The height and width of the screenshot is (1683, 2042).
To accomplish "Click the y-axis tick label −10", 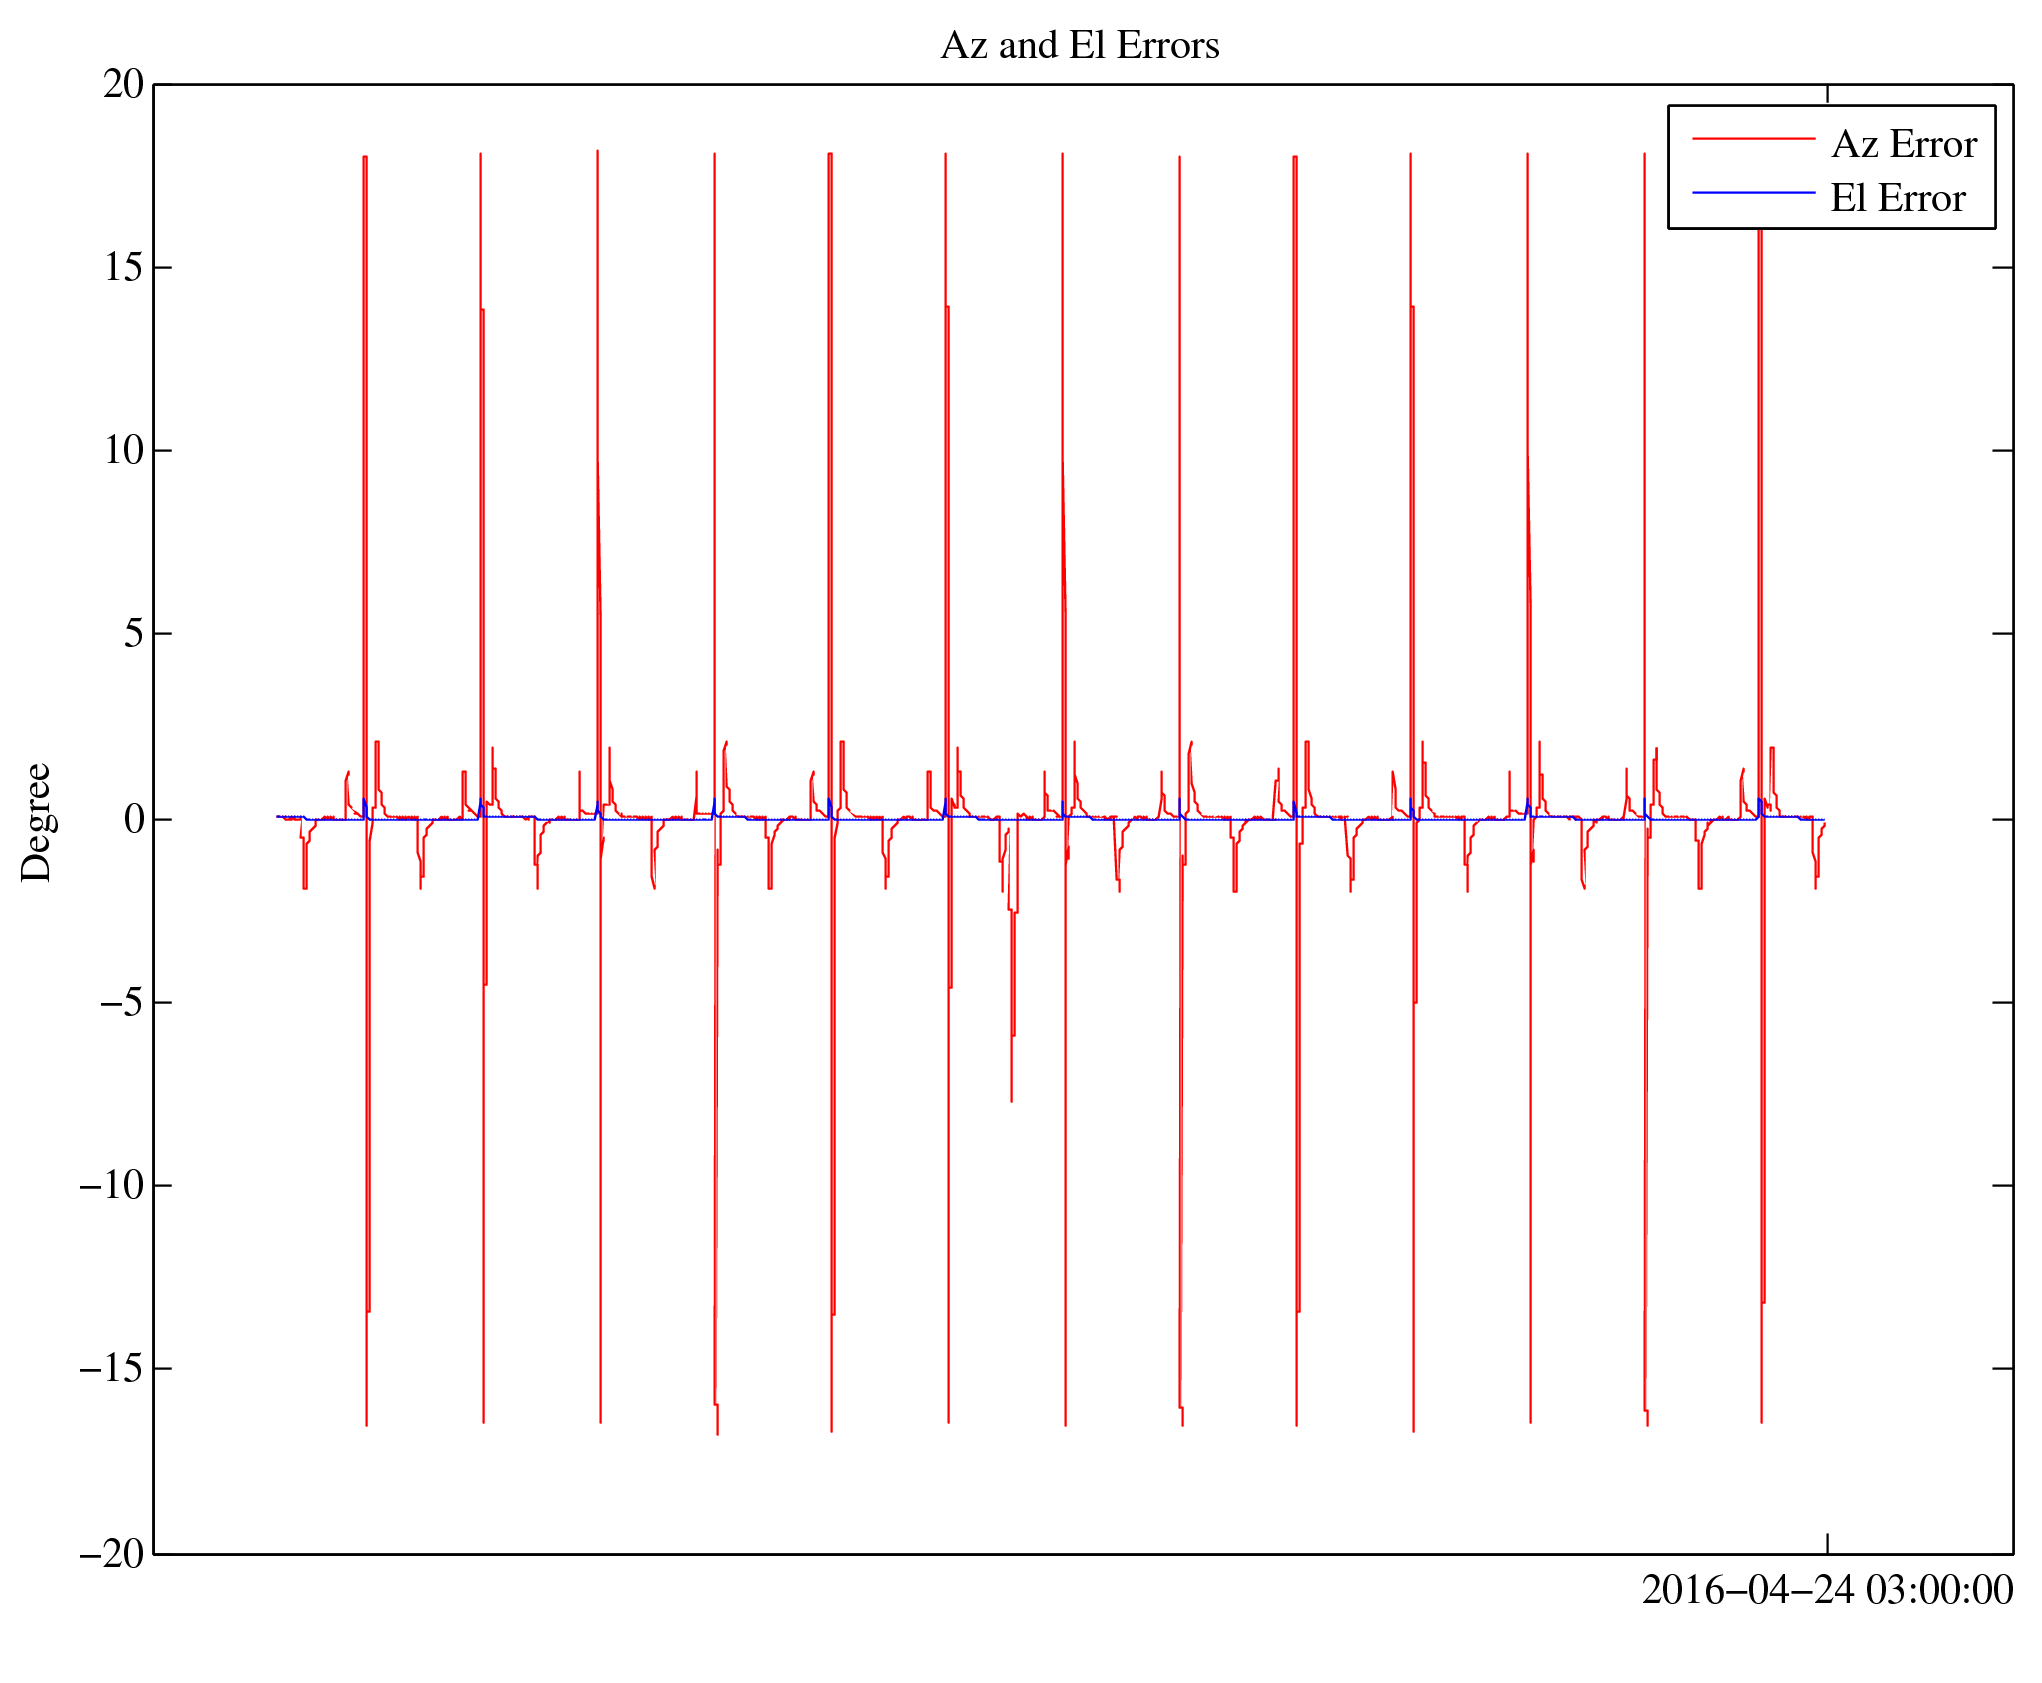I will coord(113,1186).
